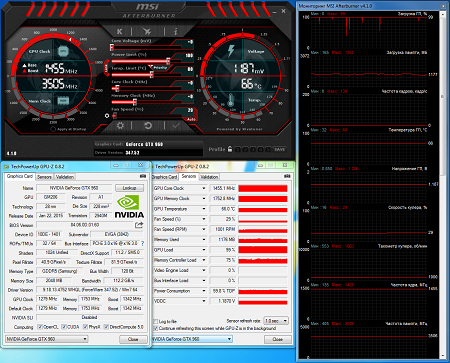
Task: Select profile slot 3 in Afterburner
Action: 253,149
